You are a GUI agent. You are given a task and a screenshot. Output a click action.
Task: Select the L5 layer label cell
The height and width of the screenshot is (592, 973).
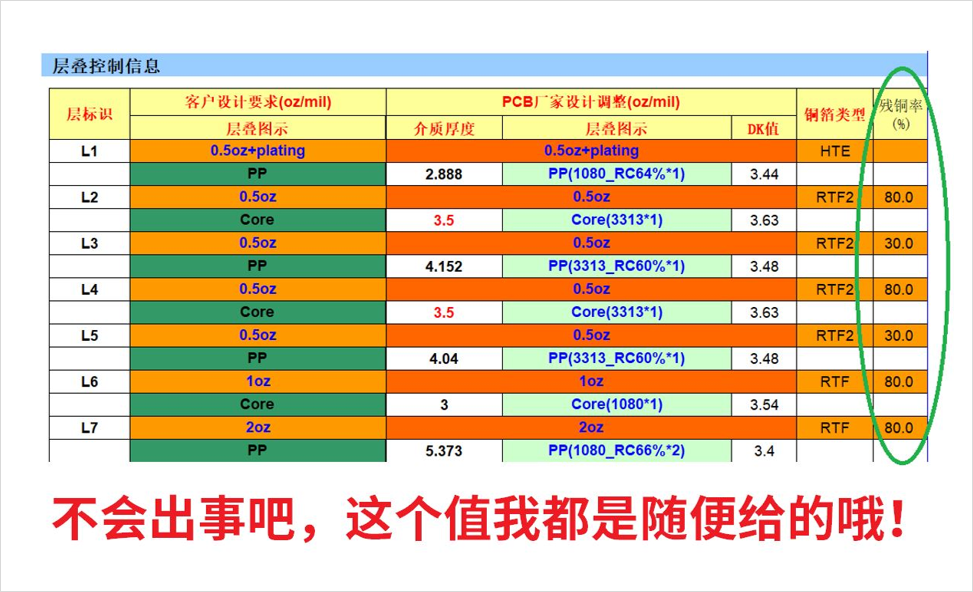[89, 335]
